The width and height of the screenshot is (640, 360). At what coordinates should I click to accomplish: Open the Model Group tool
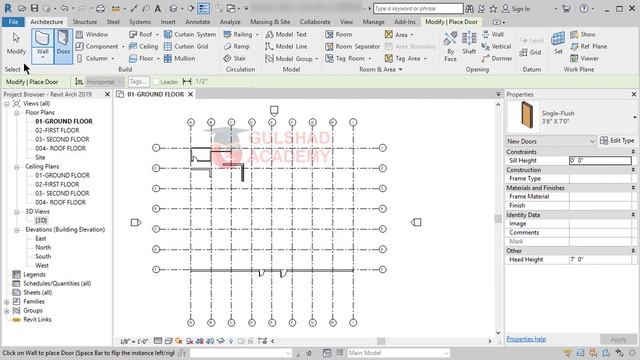pos(291,59)
